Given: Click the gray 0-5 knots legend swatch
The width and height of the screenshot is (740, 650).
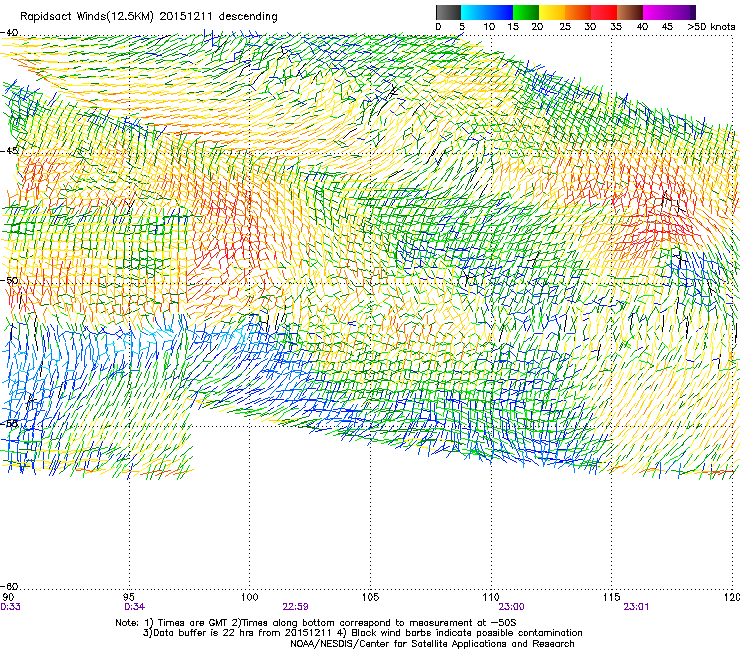Looking at the screenshot, I should coord(449,12).
